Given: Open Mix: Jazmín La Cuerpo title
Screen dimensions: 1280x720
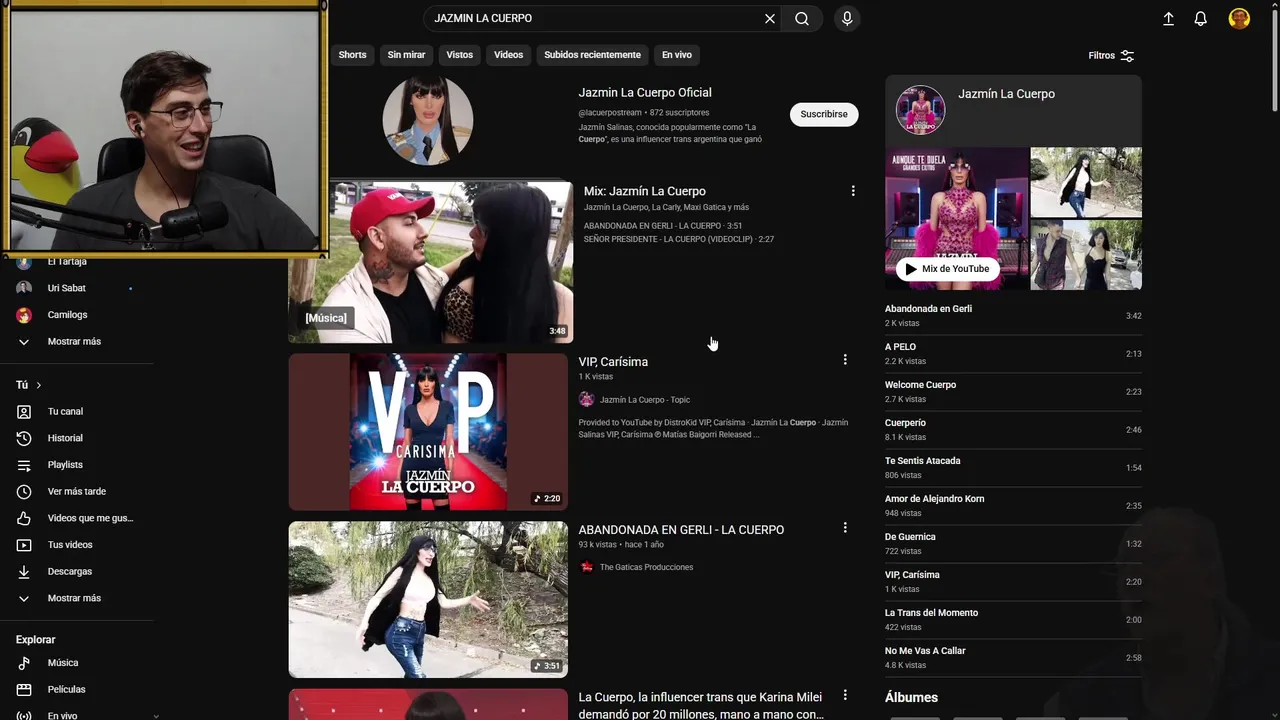Looking at the screenshot, I should click(x=645, y=191).
